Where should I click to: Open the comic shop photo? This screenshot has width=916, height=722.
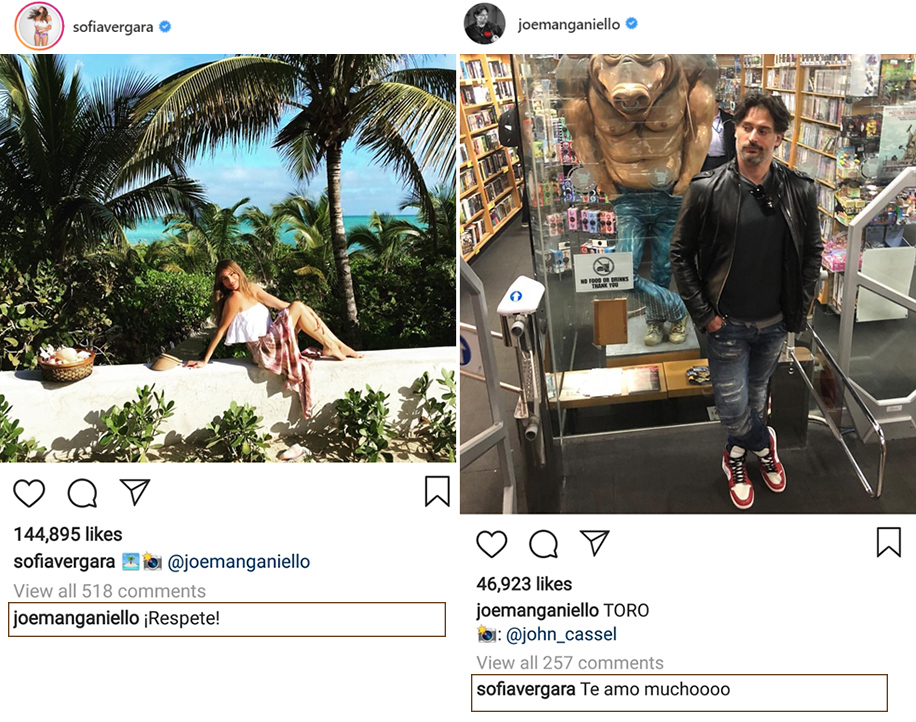[687, 283]
